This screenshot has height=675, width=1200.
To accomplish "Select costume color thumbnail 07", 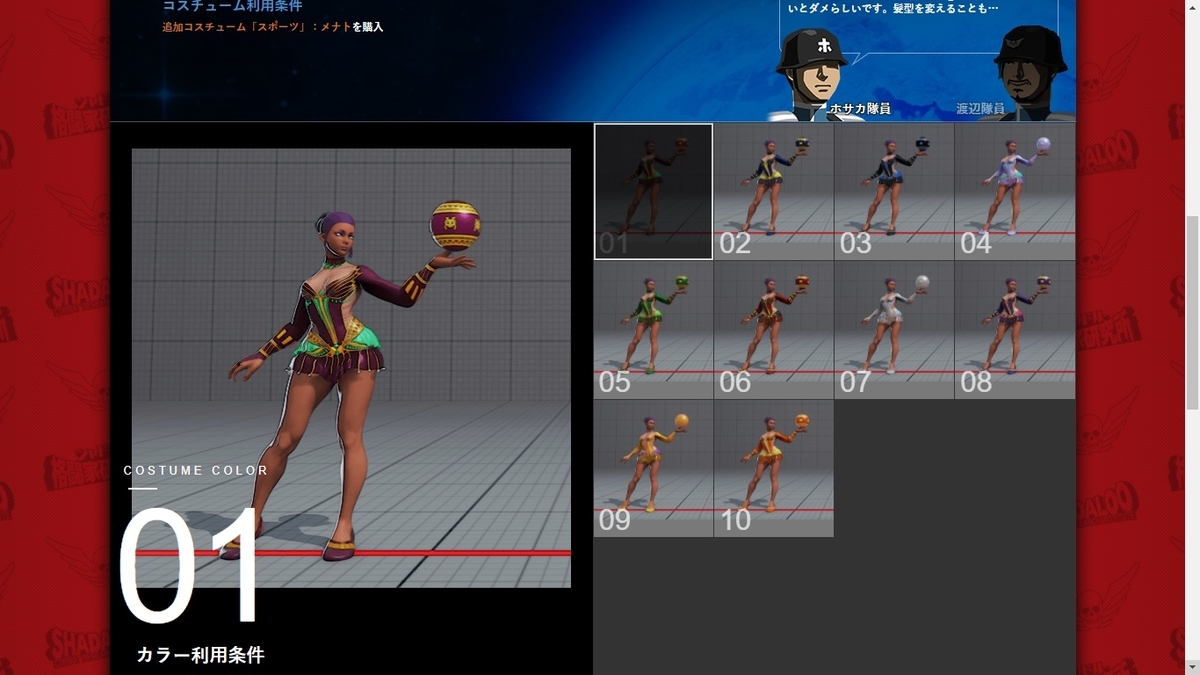I will click(894, 330).
